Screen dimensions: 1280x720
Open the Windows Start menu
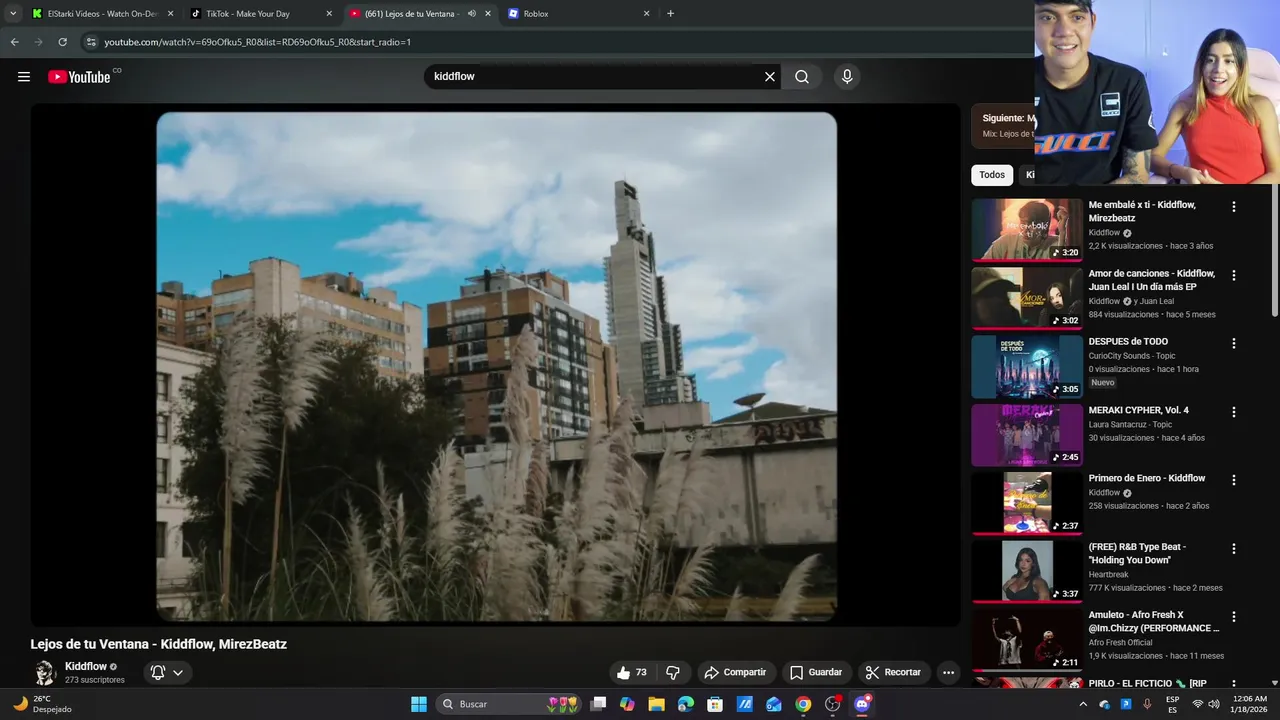pos(419,704)
